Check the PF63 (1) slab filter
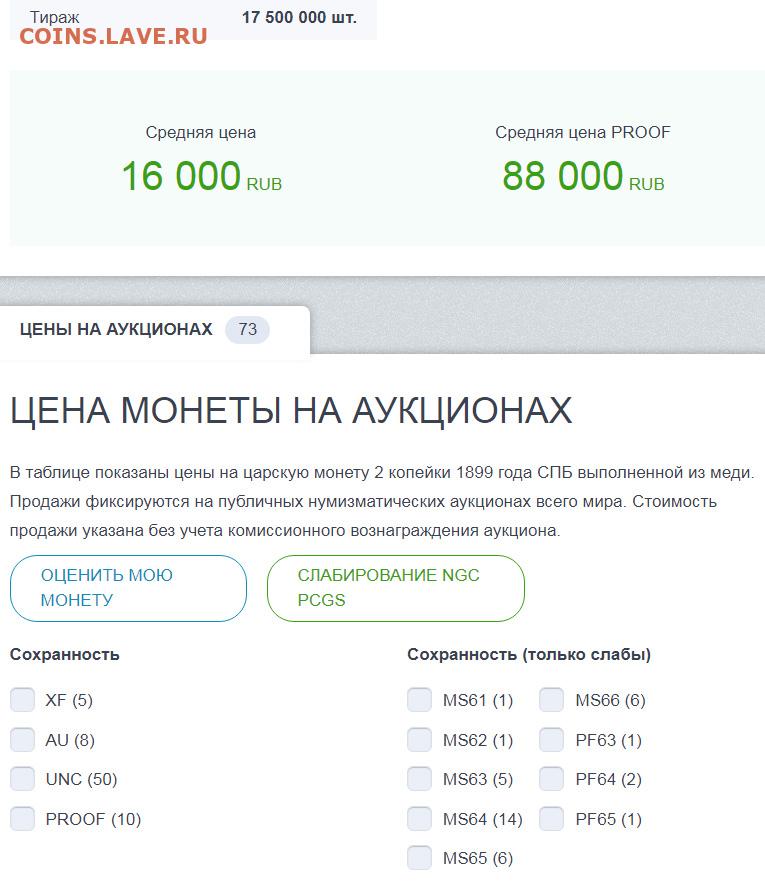 click(x=551, y=739)
